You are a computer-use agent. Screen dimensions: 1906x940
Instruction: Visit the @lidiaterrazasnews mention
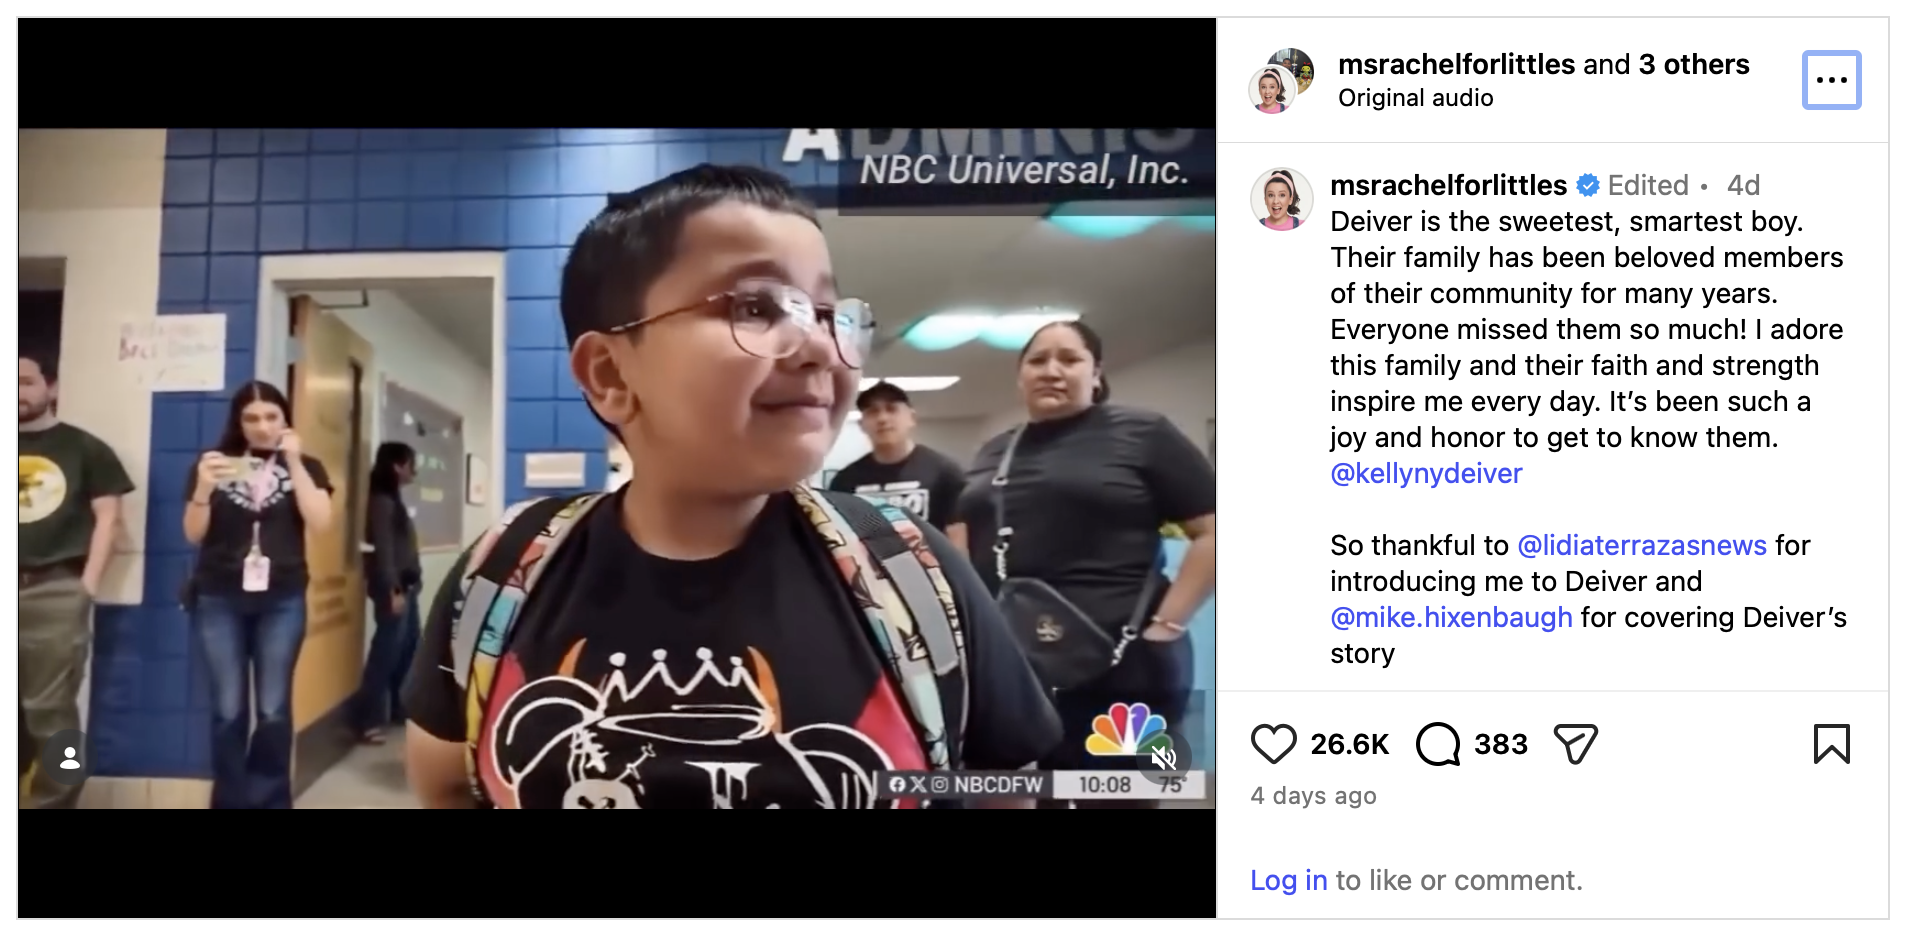point(1642,545)
